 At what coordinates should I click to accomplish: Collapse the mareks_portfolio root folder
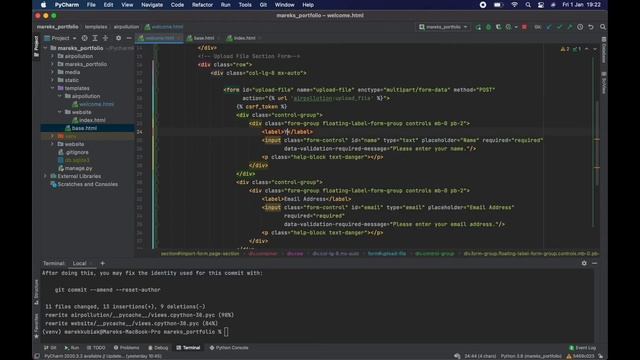45,48
